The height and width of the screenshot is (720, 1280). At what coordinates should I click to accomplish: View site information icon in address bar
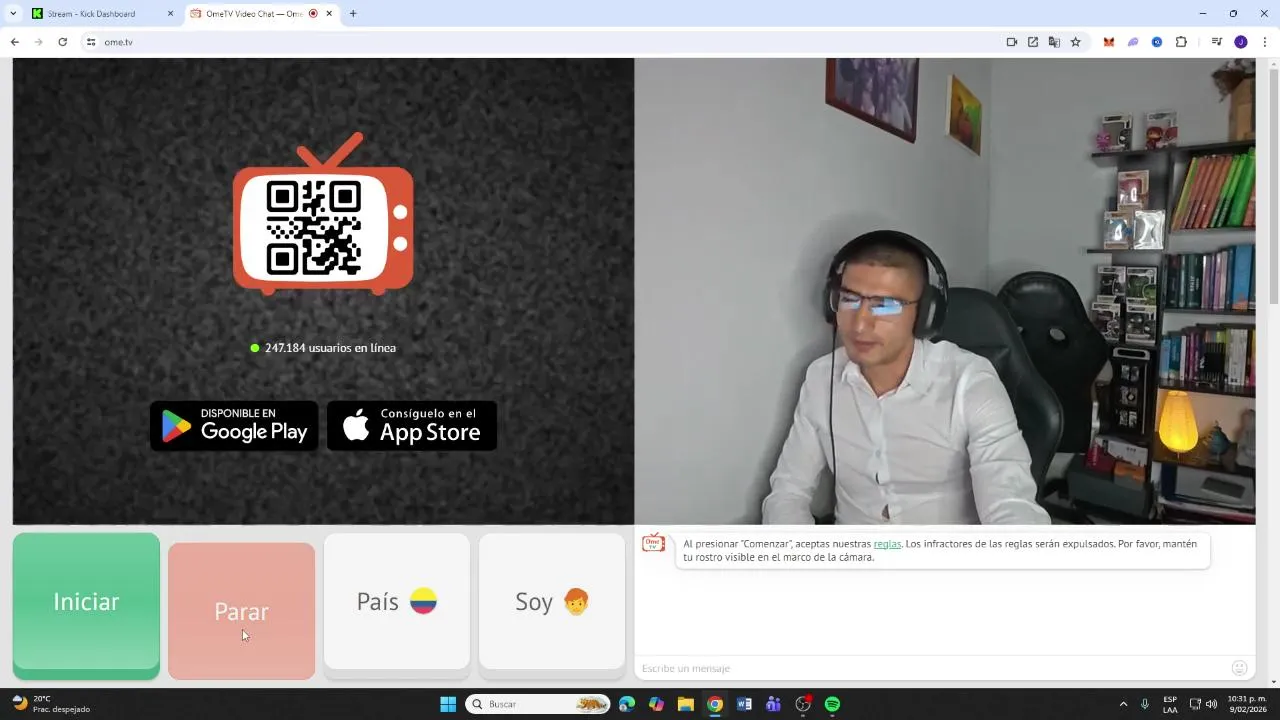(x=90, y=42)
